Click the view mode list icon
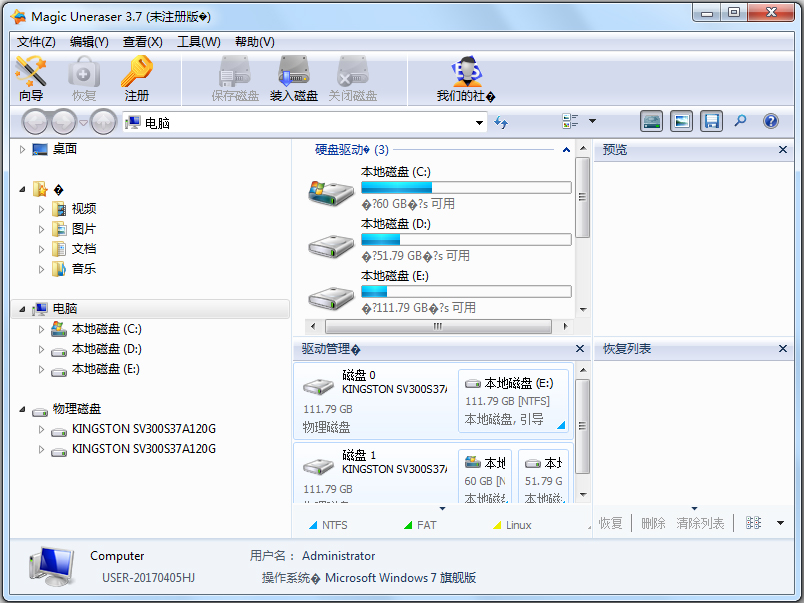 click(x=570, y=122)
